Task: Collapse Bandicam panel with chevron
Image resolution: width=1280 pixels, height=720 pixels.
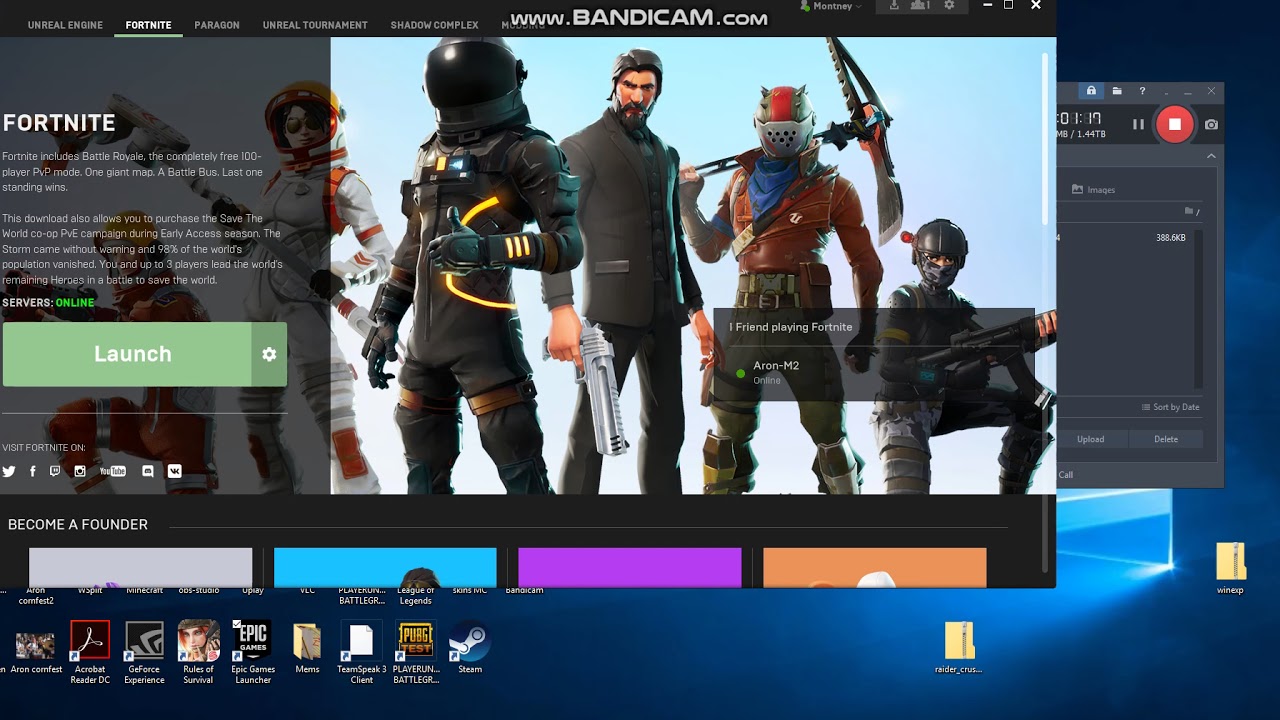Action: (1211, 156)
